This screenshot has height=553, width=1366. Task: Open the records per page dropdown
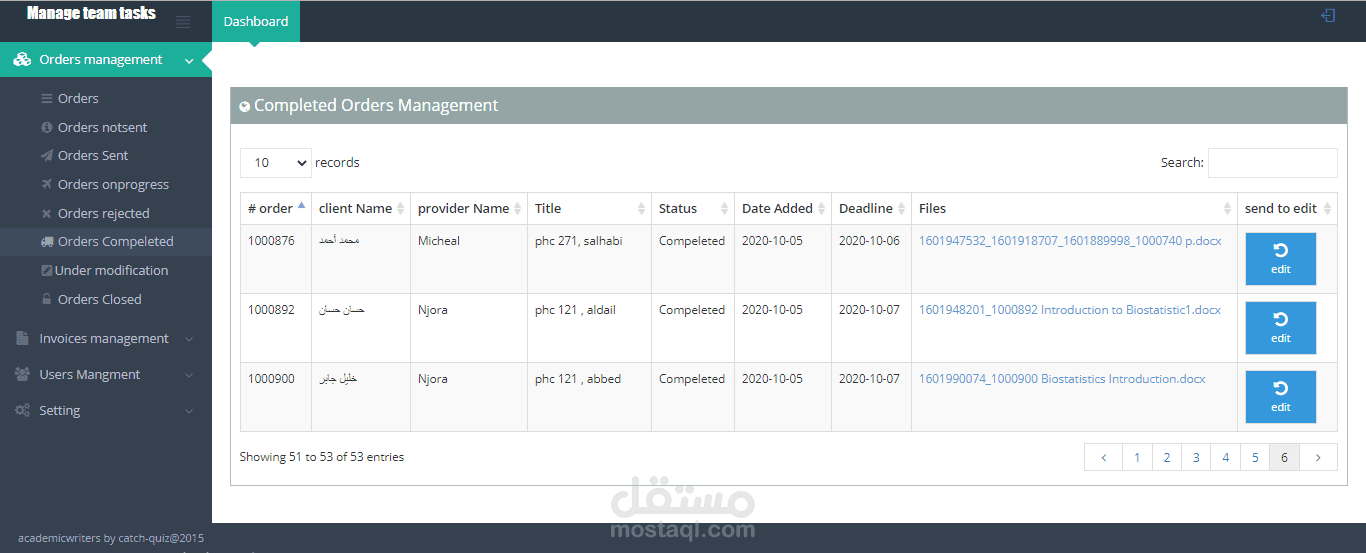pos(276,163)
